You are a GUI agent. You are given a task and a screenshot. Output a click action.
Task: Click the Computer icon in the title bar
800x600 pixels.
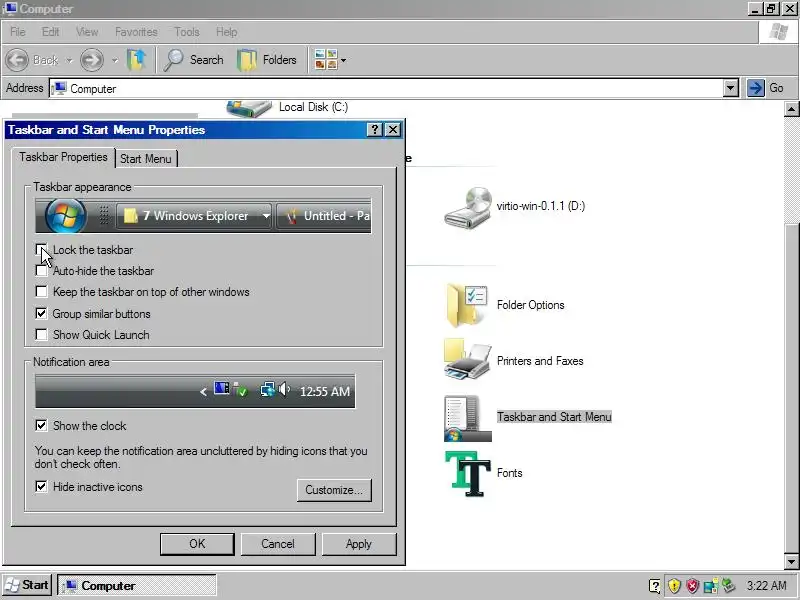click(x=10, y=9)
